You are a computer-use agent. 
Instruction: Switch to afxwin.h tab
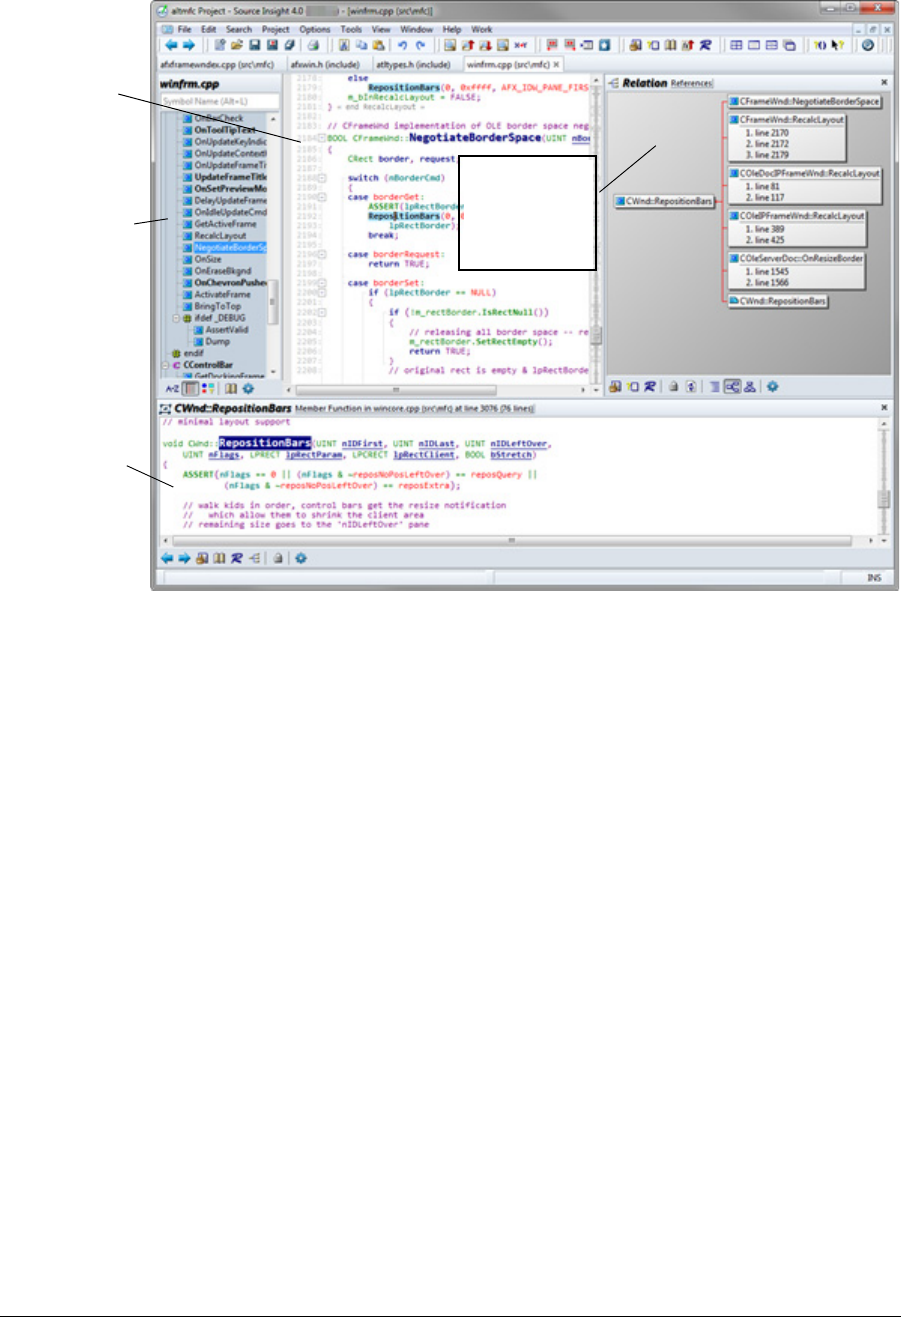tap(325, 64)
